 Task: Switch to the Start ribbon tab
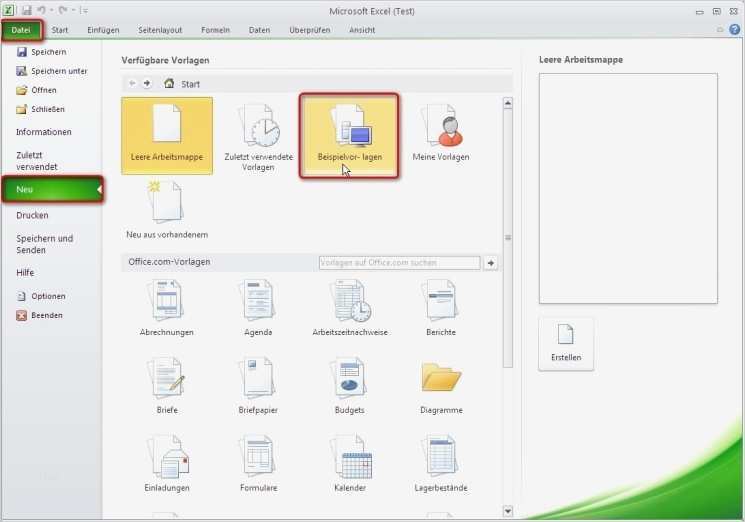(x=60, y=30)
